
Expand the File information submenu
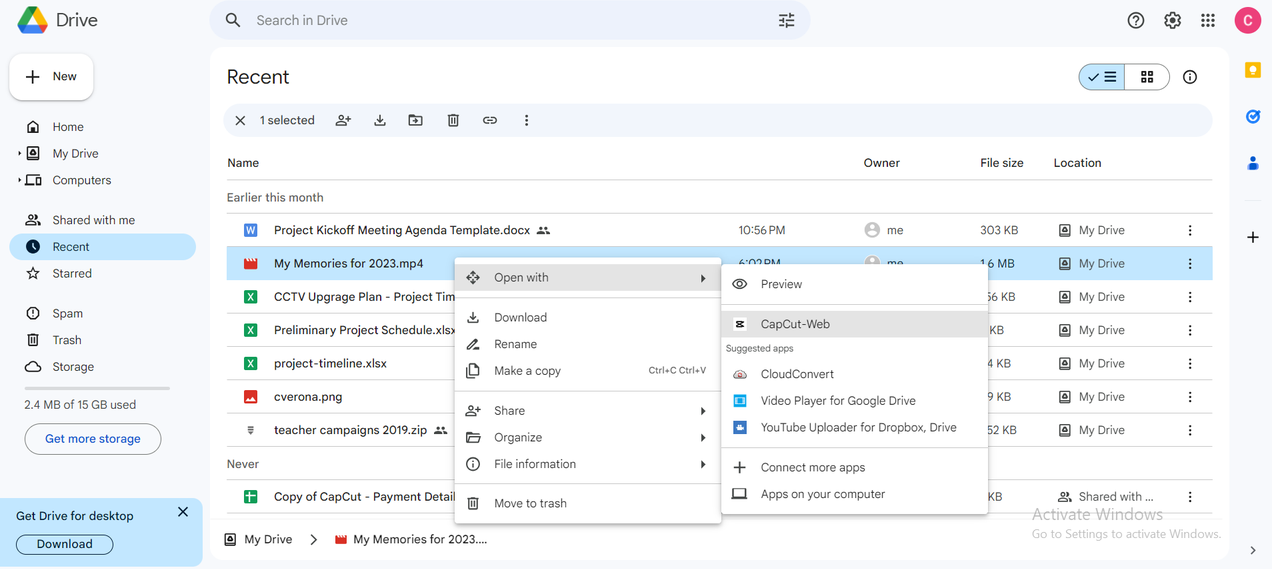click(588, 464)
